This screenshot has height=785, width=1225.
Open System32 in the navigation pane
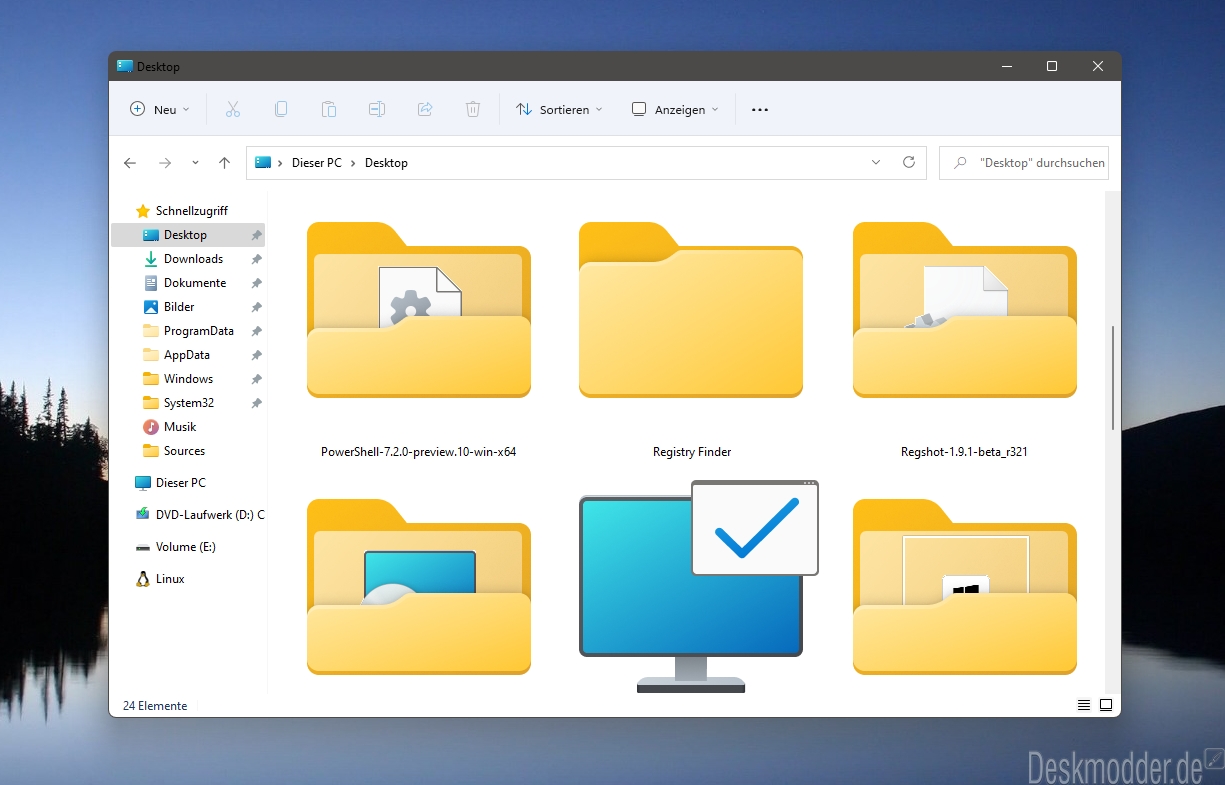[188, 403]
